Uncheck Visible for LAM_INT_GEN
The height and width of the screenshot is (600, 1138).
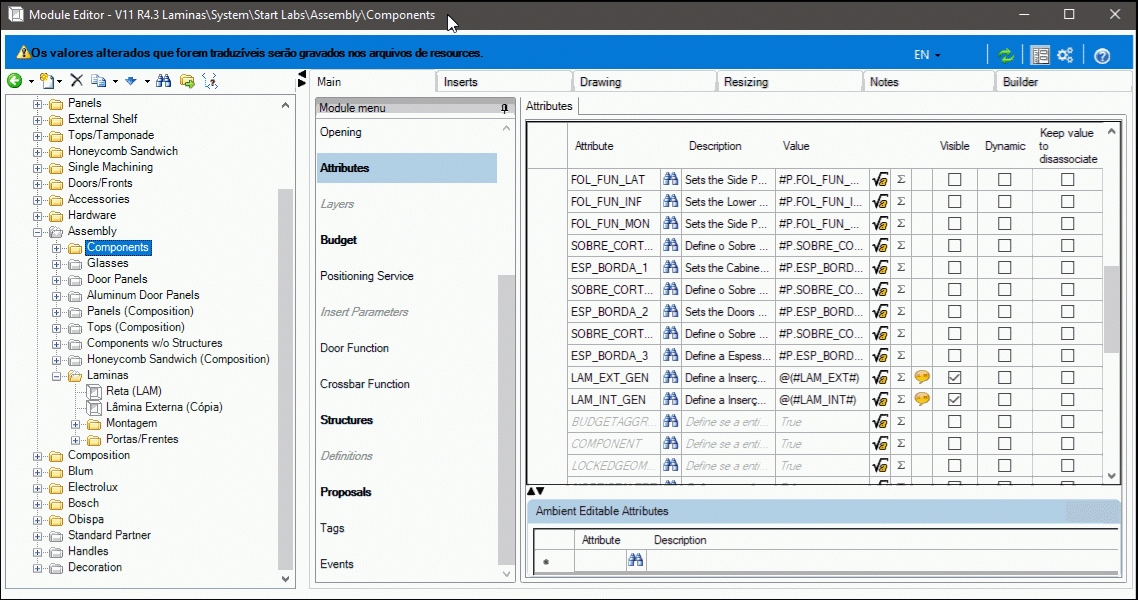click(954, 400)
